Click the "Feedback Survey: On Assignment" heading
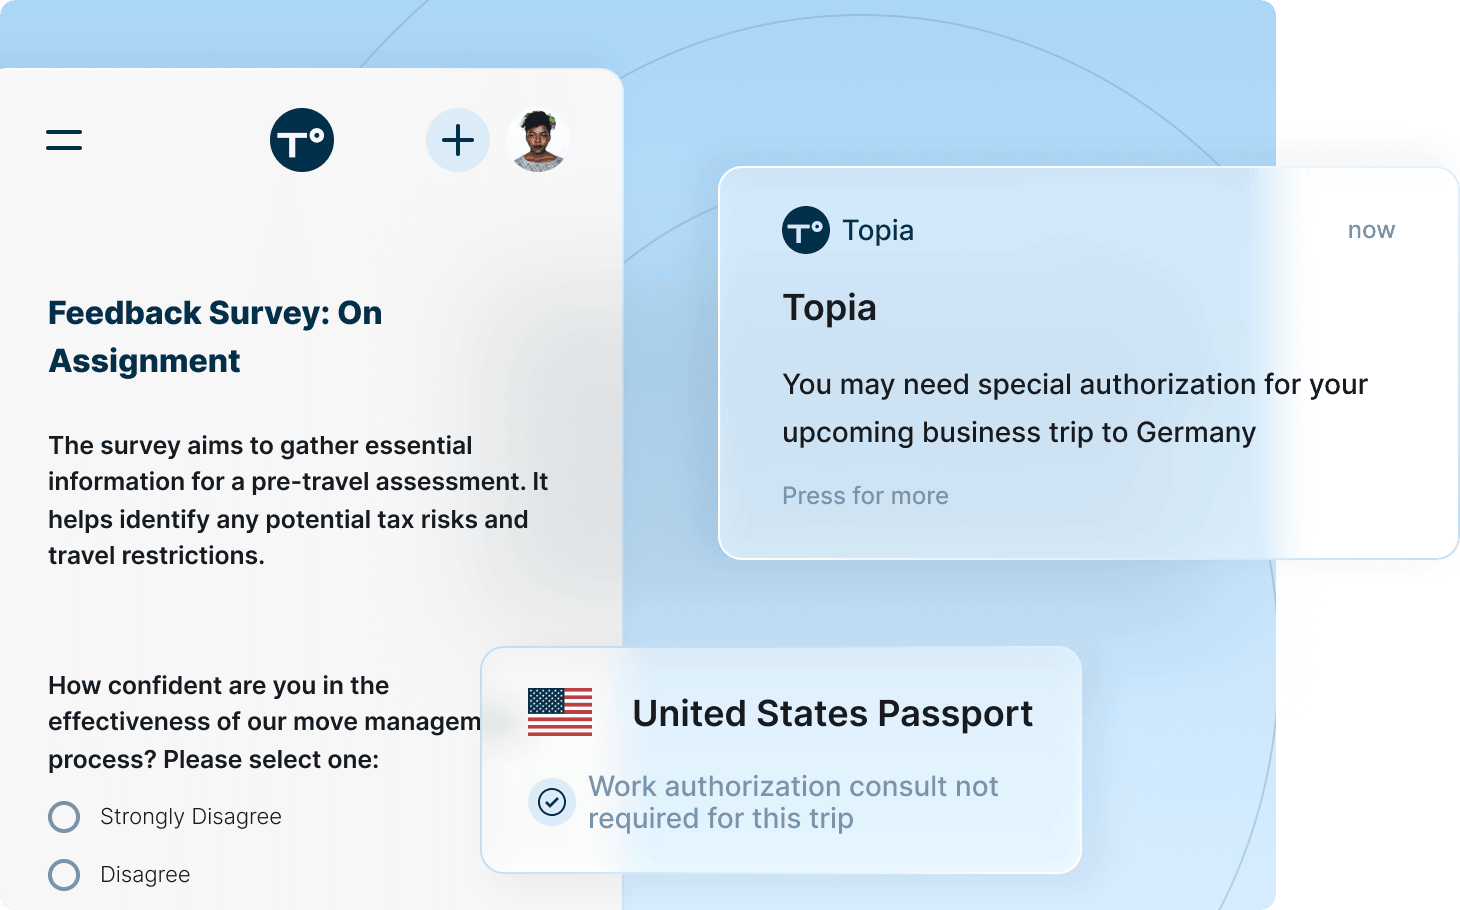This screenshot has height=910, width=1460. coord(215,336)
